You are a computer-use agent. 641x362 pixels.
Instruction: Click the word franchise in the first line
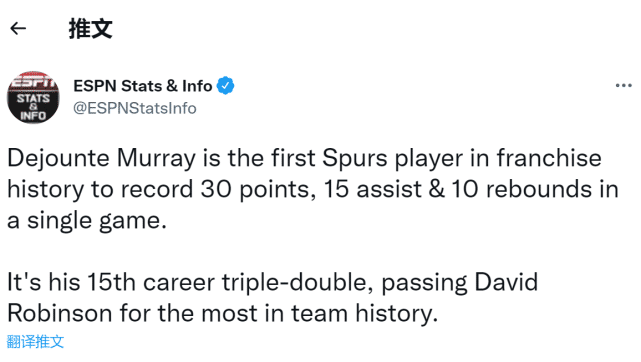click(549, 159)
